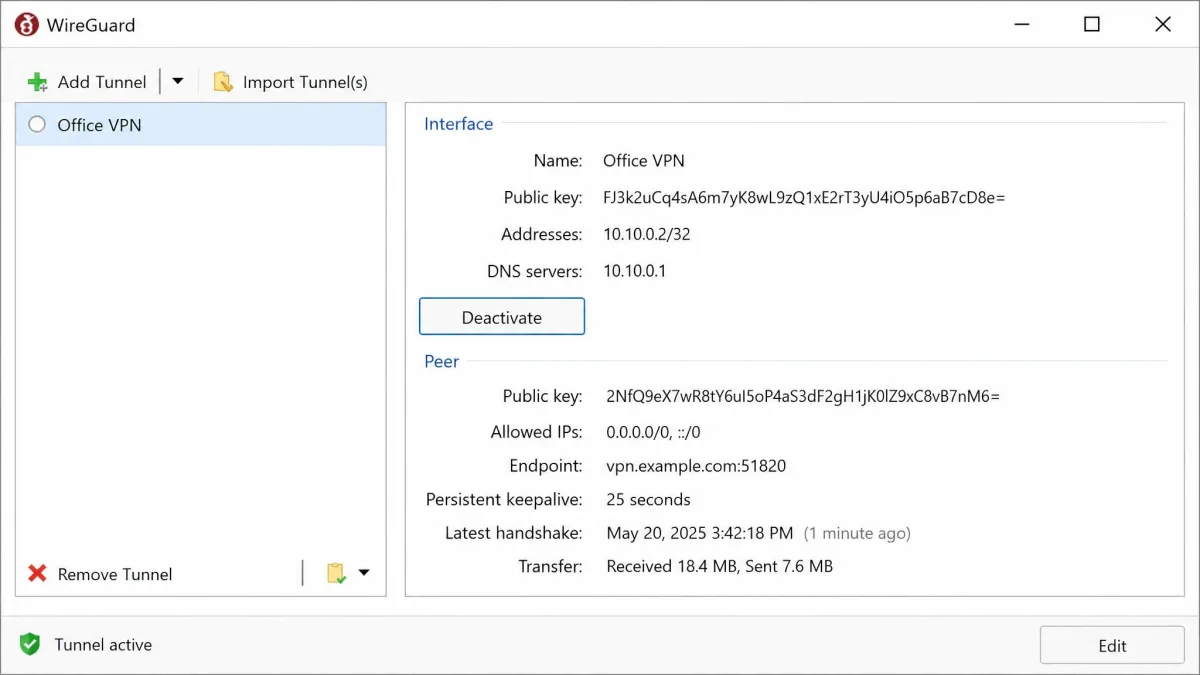Image resolution: width=1200 pixels, height=675 pixels.
Task: Click Allowed IPs value 0.0.0.0/0, ::/0
Action: [x=654, y=432]
